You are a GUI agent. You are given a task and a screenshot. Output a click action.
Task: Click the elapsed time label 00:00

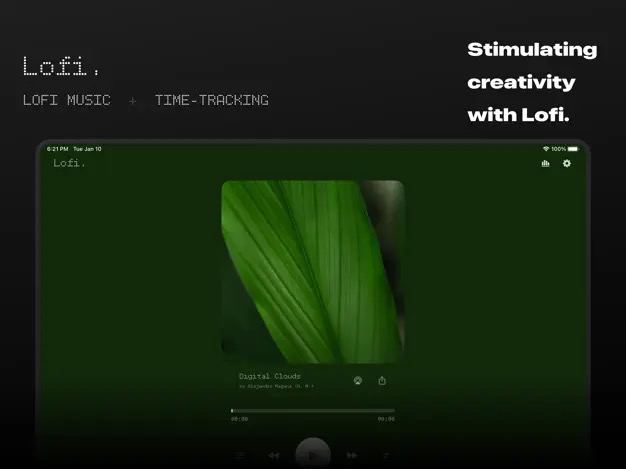(239, 419)
